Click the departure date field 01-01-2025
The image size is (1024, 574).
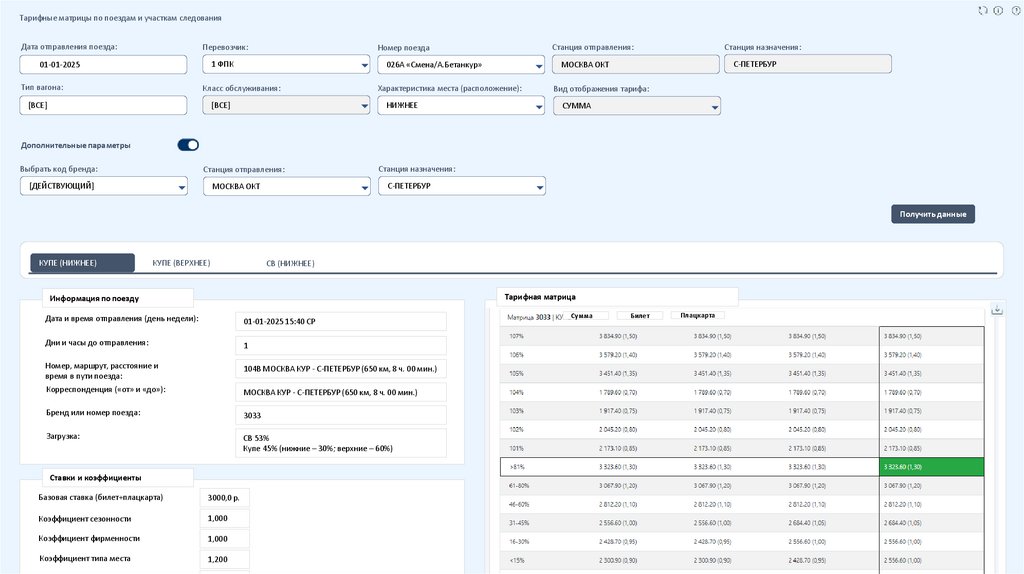[x=103, y=64]
